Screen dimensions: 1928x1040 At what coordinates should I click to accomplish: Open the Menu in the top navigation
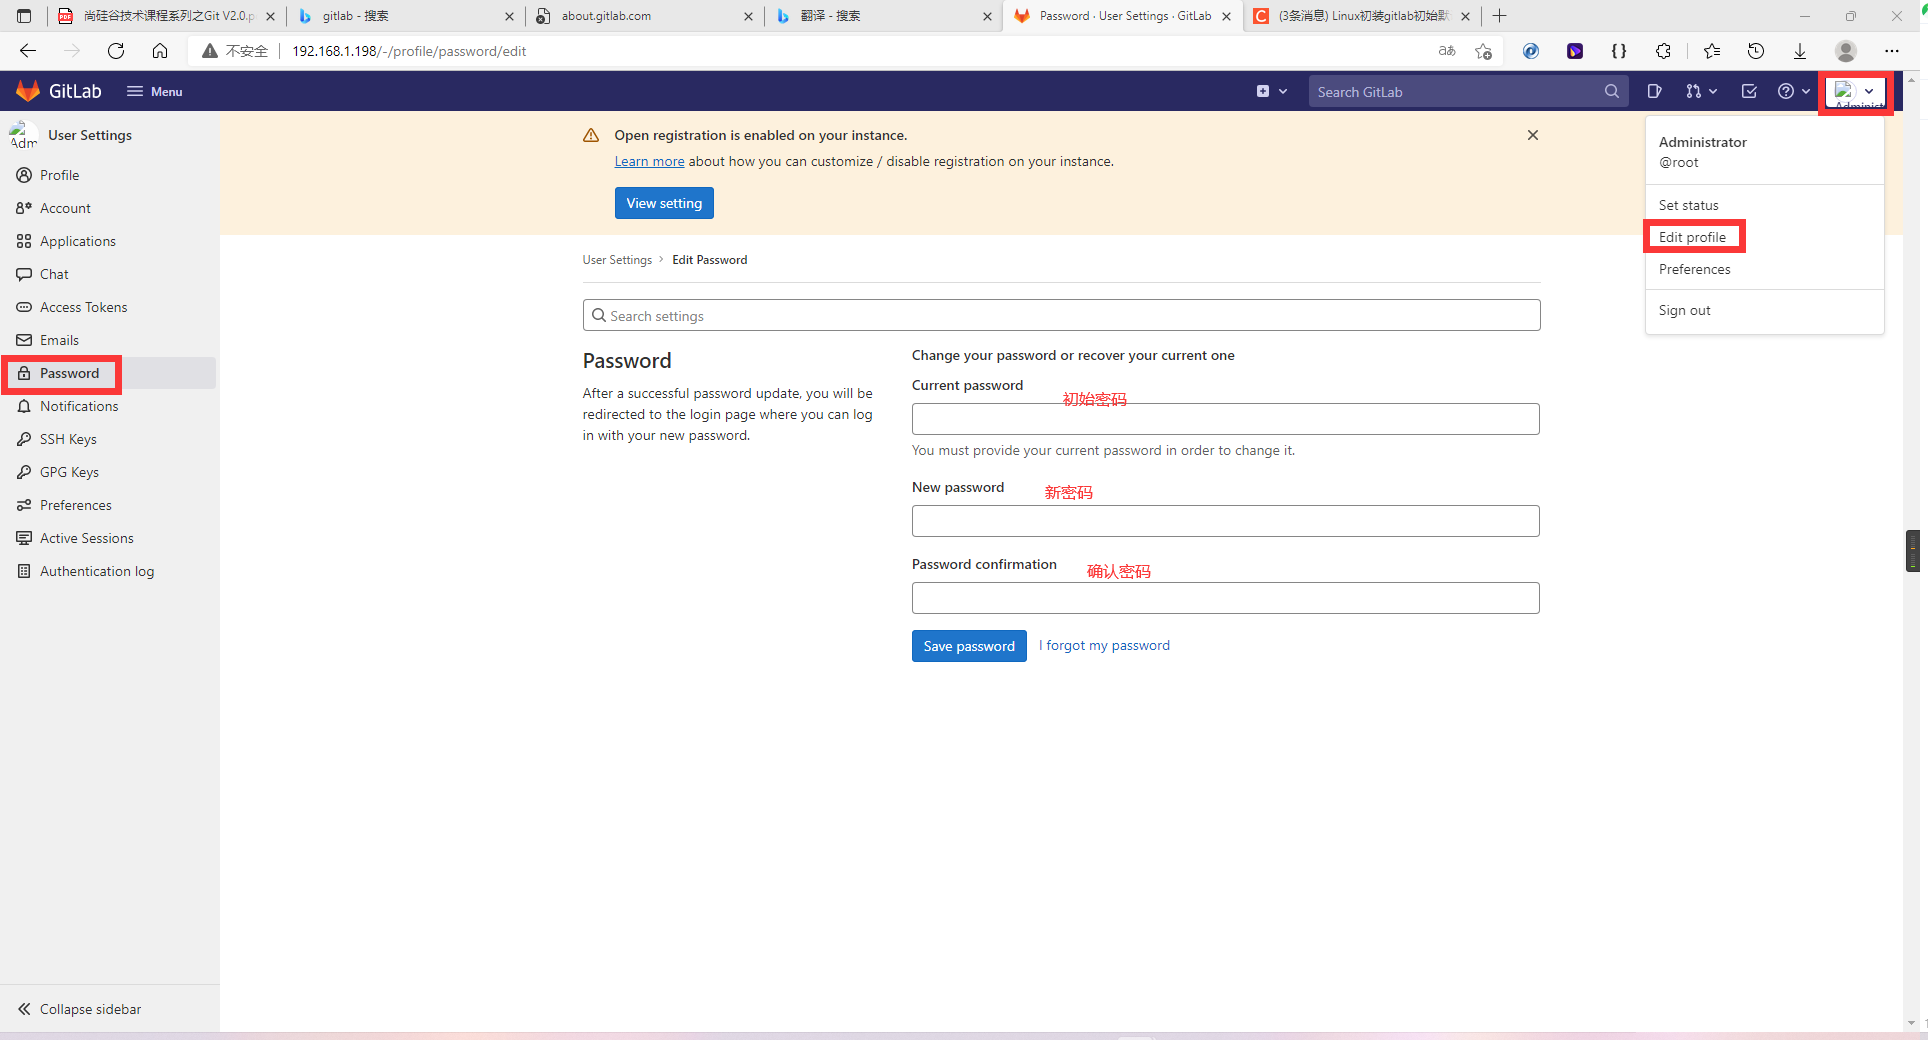(155, 91)
